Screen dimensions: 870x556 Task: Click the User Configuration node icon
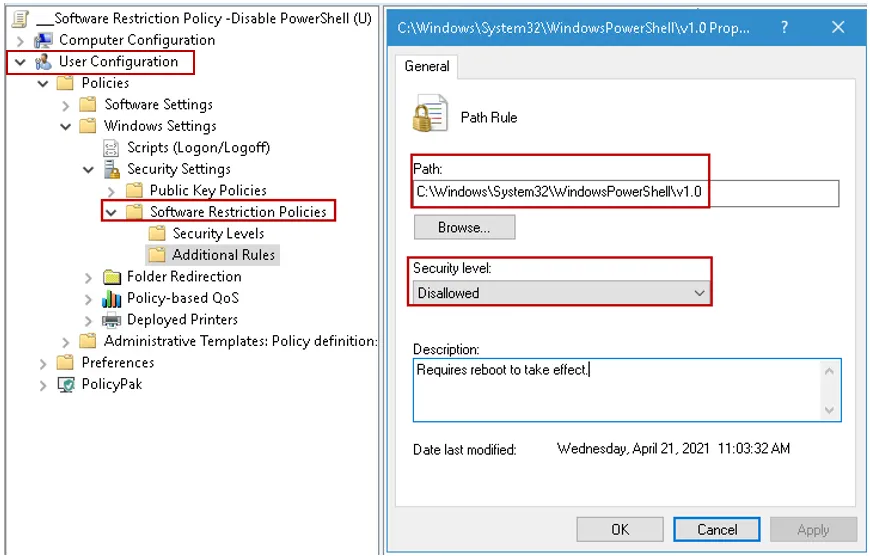click(x=43, y=62)
